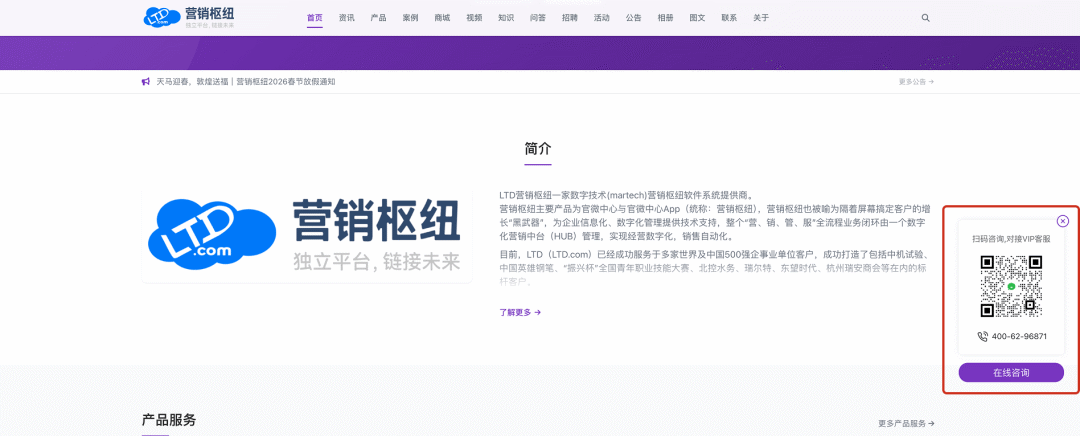The height and width of the screenshot is (436, 1080).
Task: Click the LTD.com cloud logo in header
Action: pos(160,17)
